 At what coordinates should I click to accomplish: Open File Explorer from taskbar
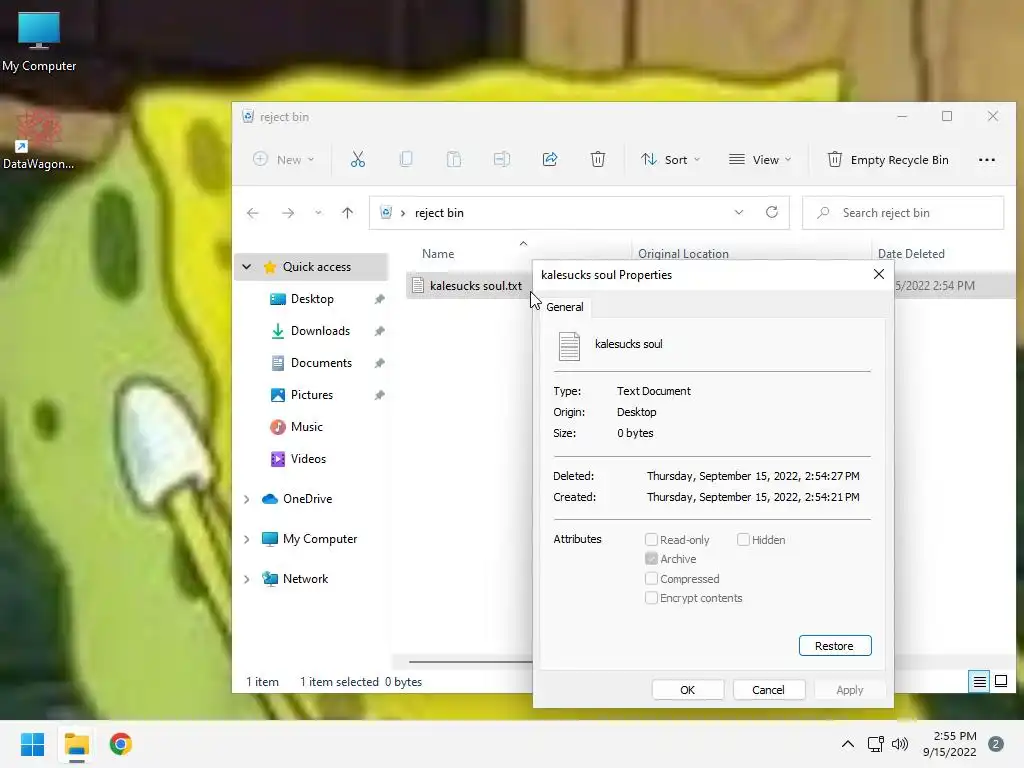76,744
